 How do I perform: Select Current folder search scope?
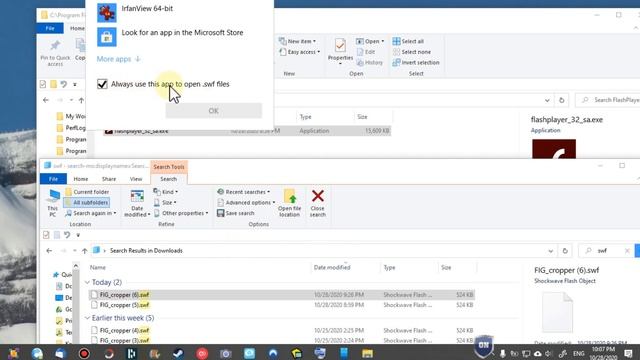point(87,192)
